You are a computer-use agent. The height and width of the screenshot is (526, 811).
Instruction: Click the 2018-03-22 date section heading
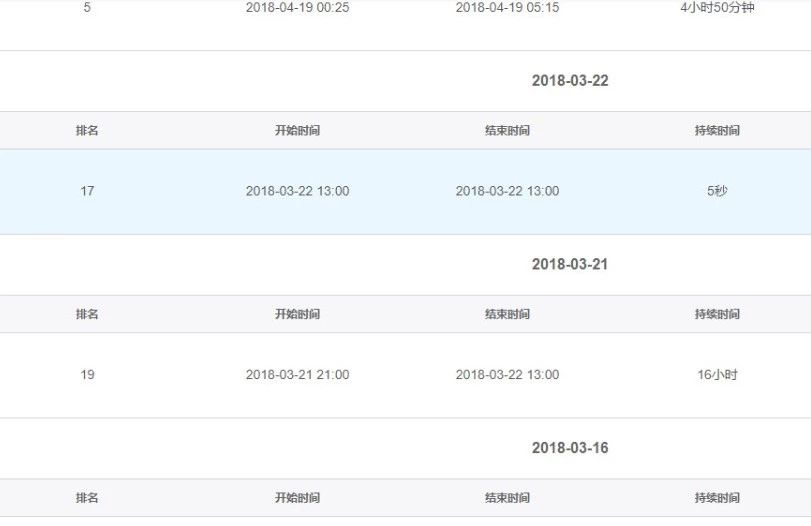[x=569, y=81]
